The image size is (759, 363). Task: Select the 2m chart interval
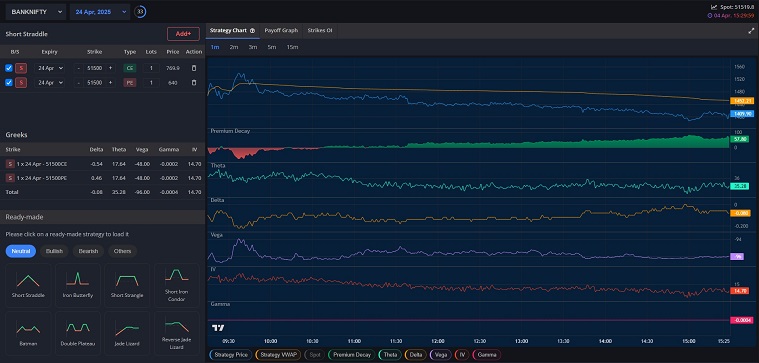234,47
